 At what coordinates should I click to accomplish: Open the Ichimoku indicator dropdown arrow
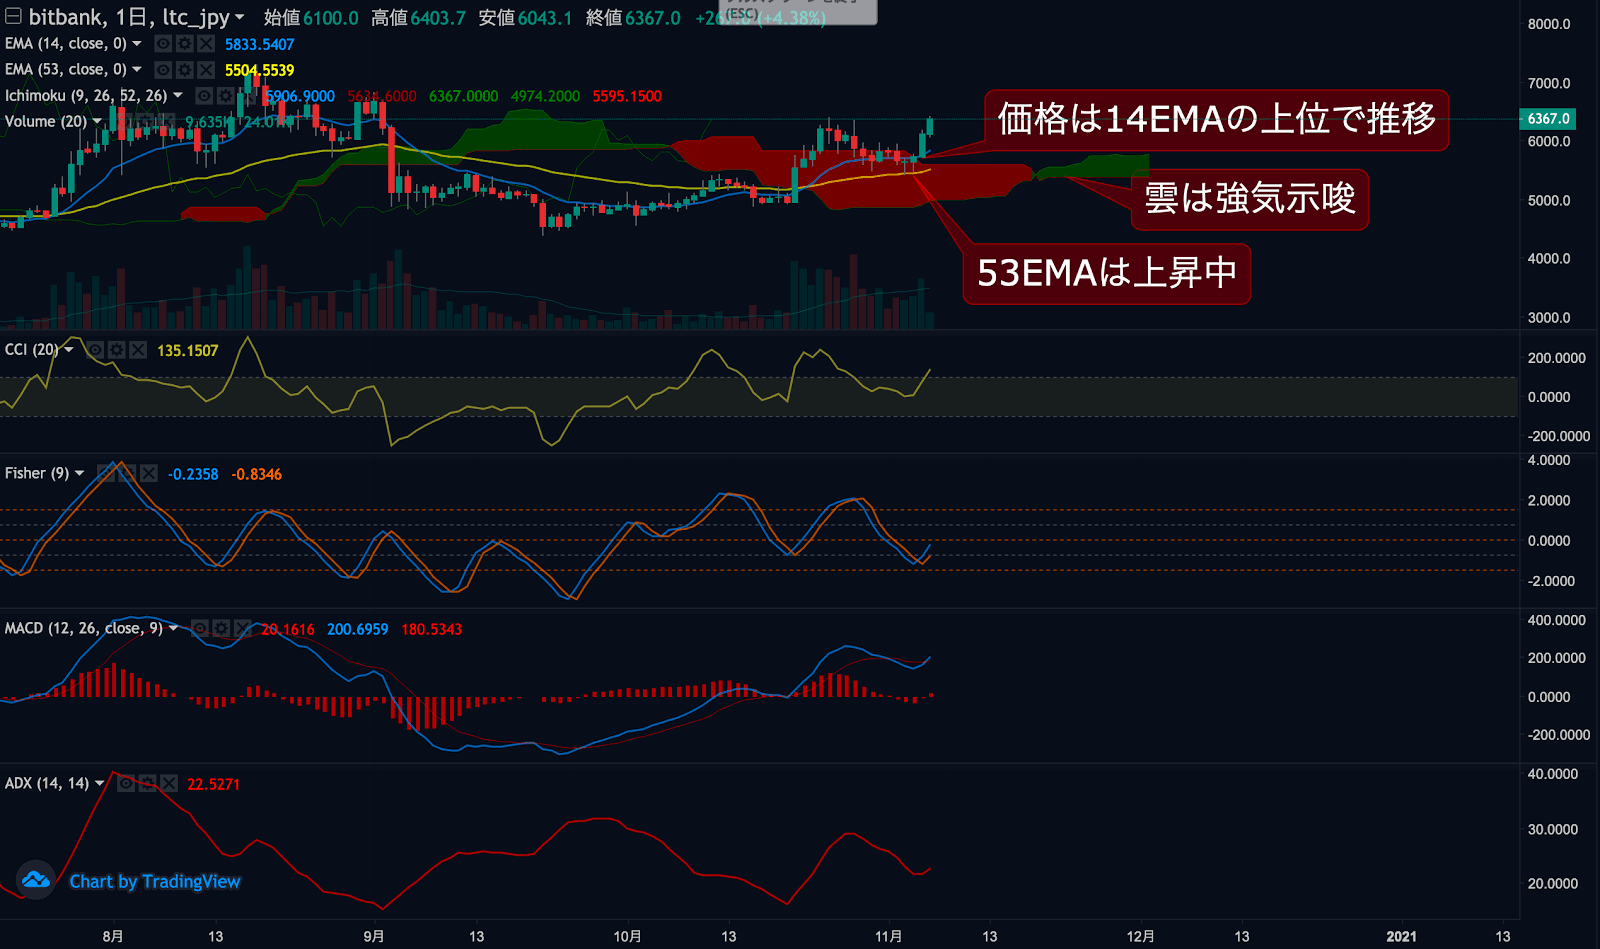178,96
